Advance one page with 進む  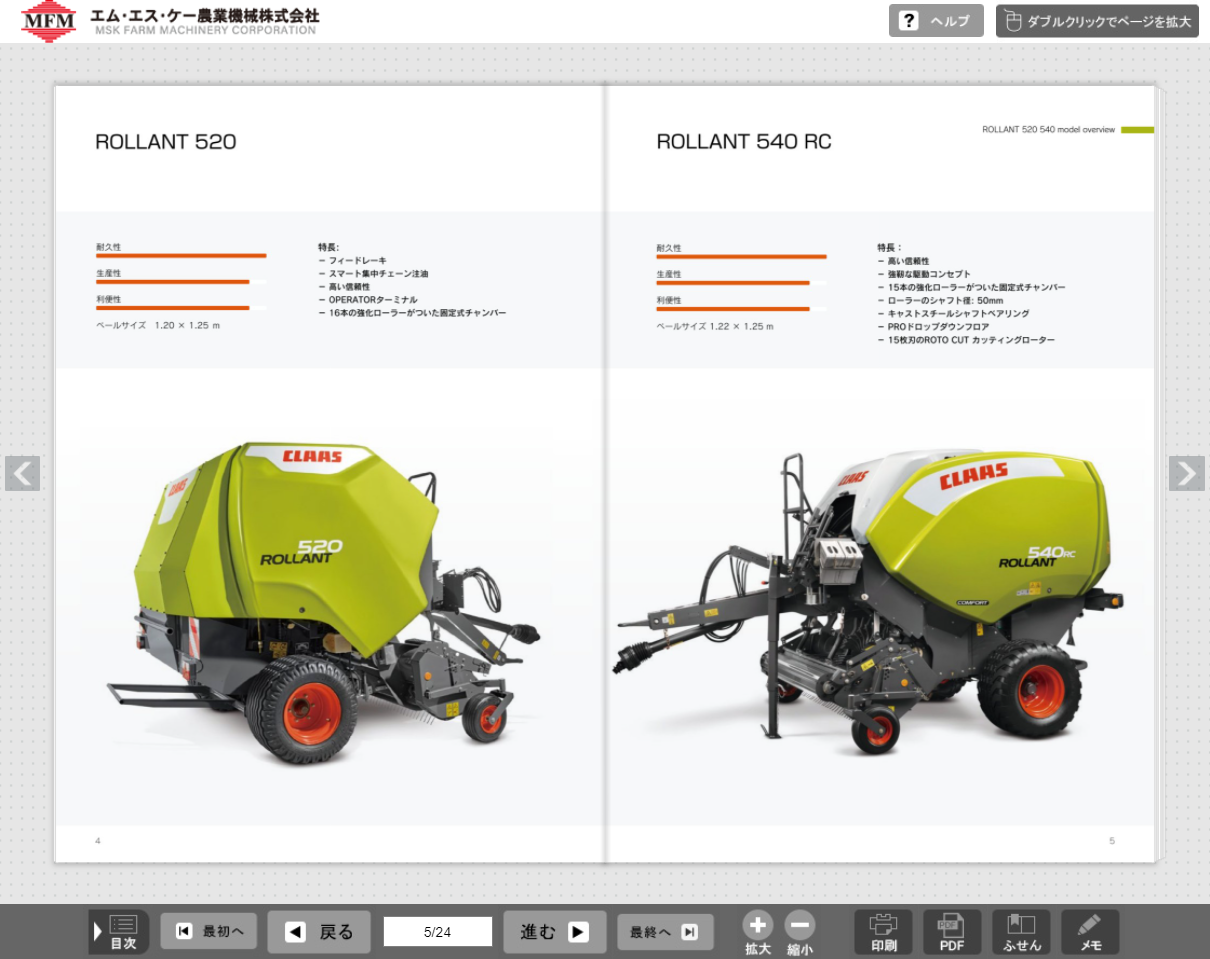coord(555,932)
